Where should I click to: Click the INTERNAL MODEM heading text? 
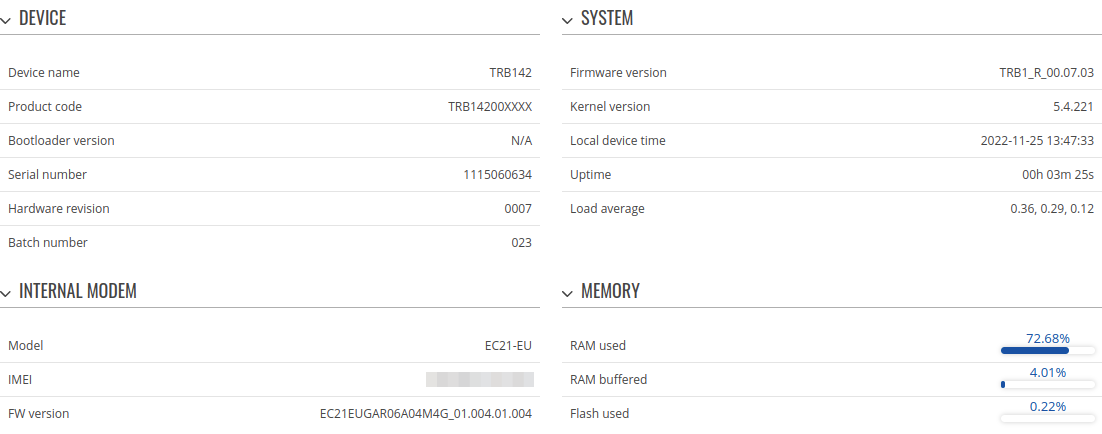[77, 292]
